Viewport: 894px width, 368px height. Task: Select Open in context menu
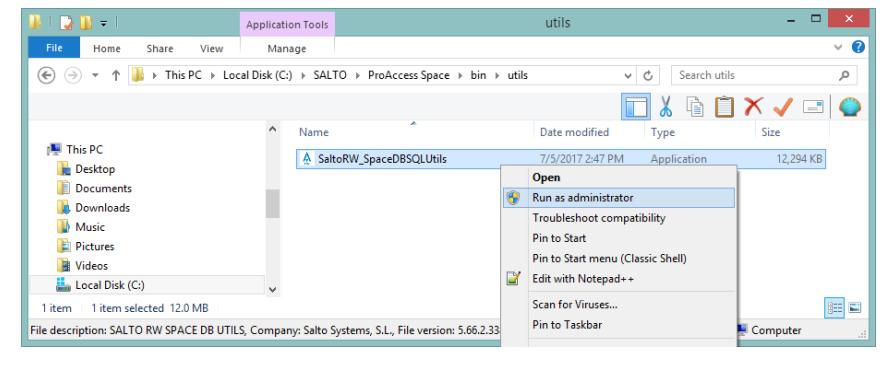(x=619, y=177)
